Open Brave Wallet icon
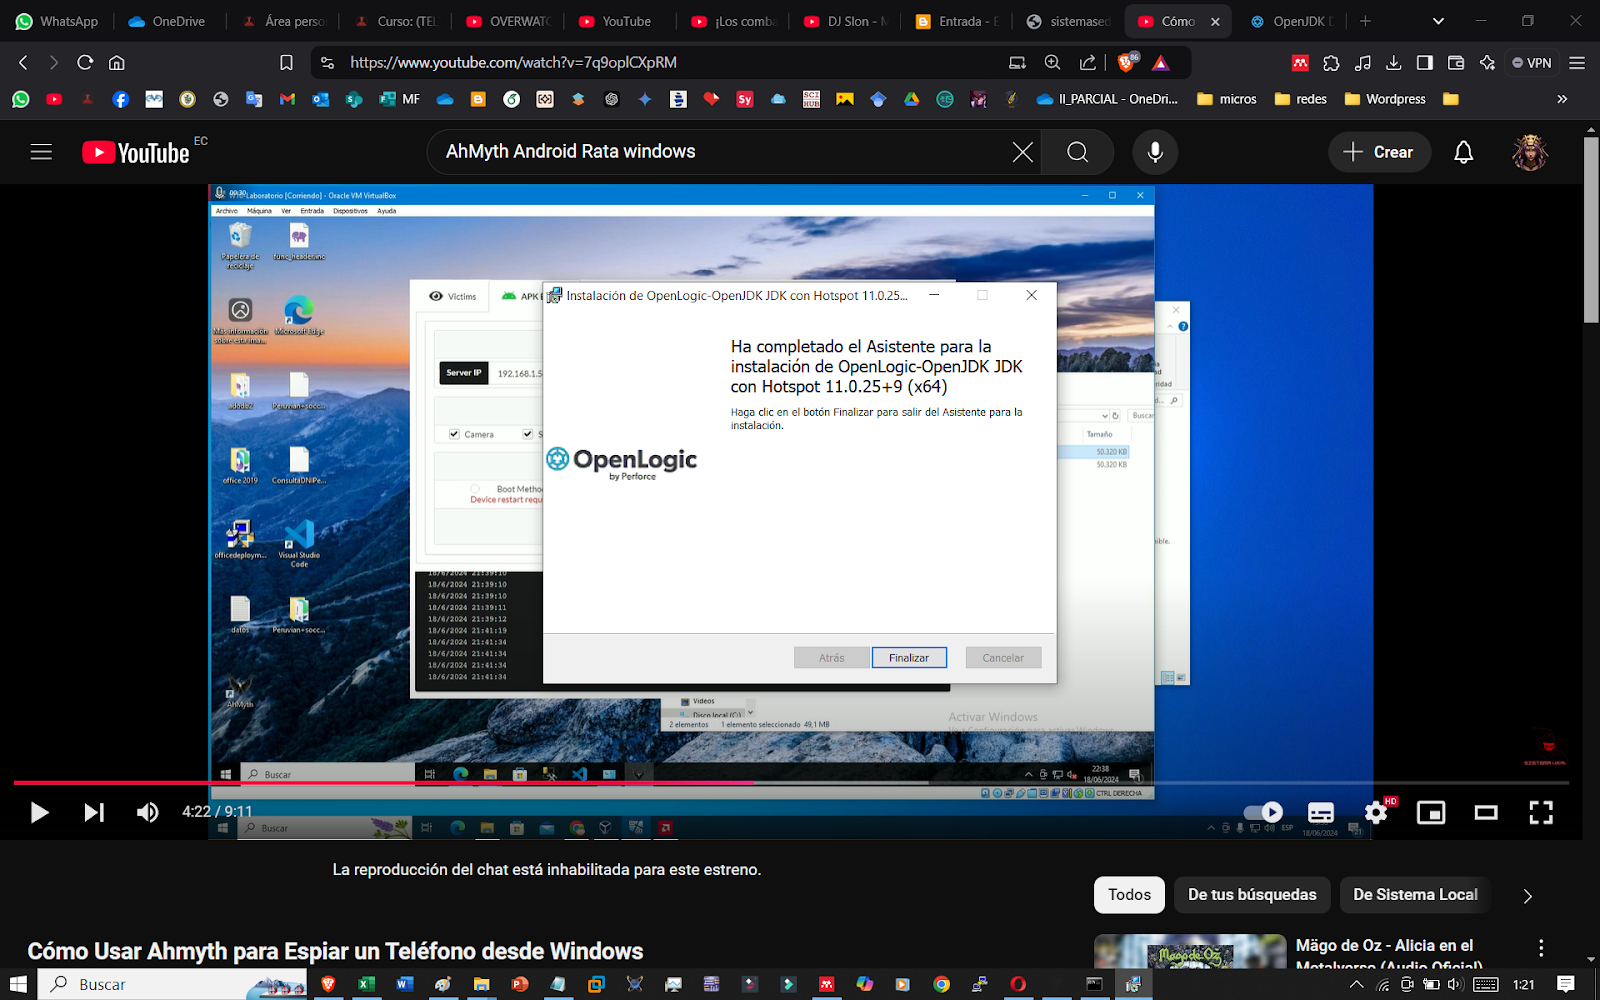 point(1456,62)
